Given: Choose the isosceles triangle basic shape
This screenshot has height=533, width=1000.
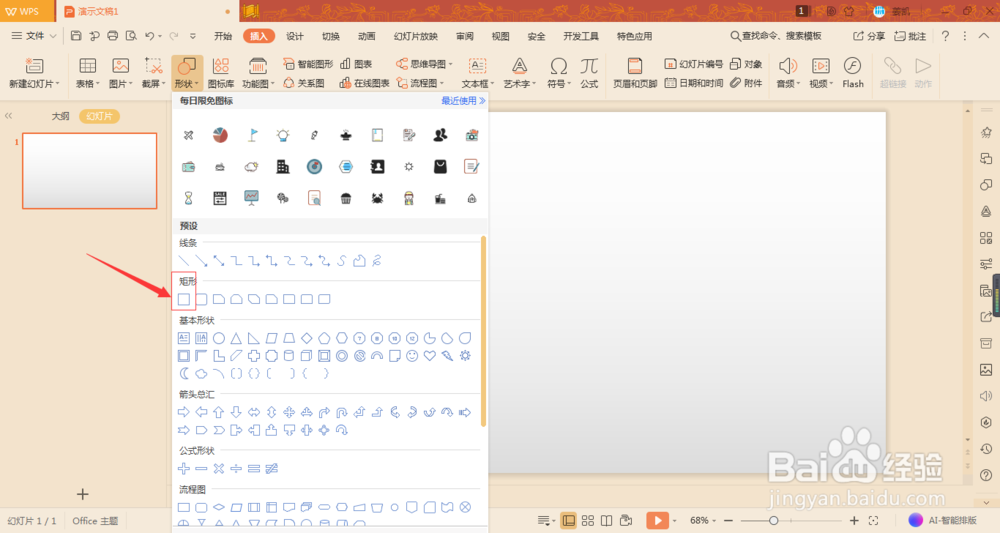Looking at the screenshot, I should (236, 338).
